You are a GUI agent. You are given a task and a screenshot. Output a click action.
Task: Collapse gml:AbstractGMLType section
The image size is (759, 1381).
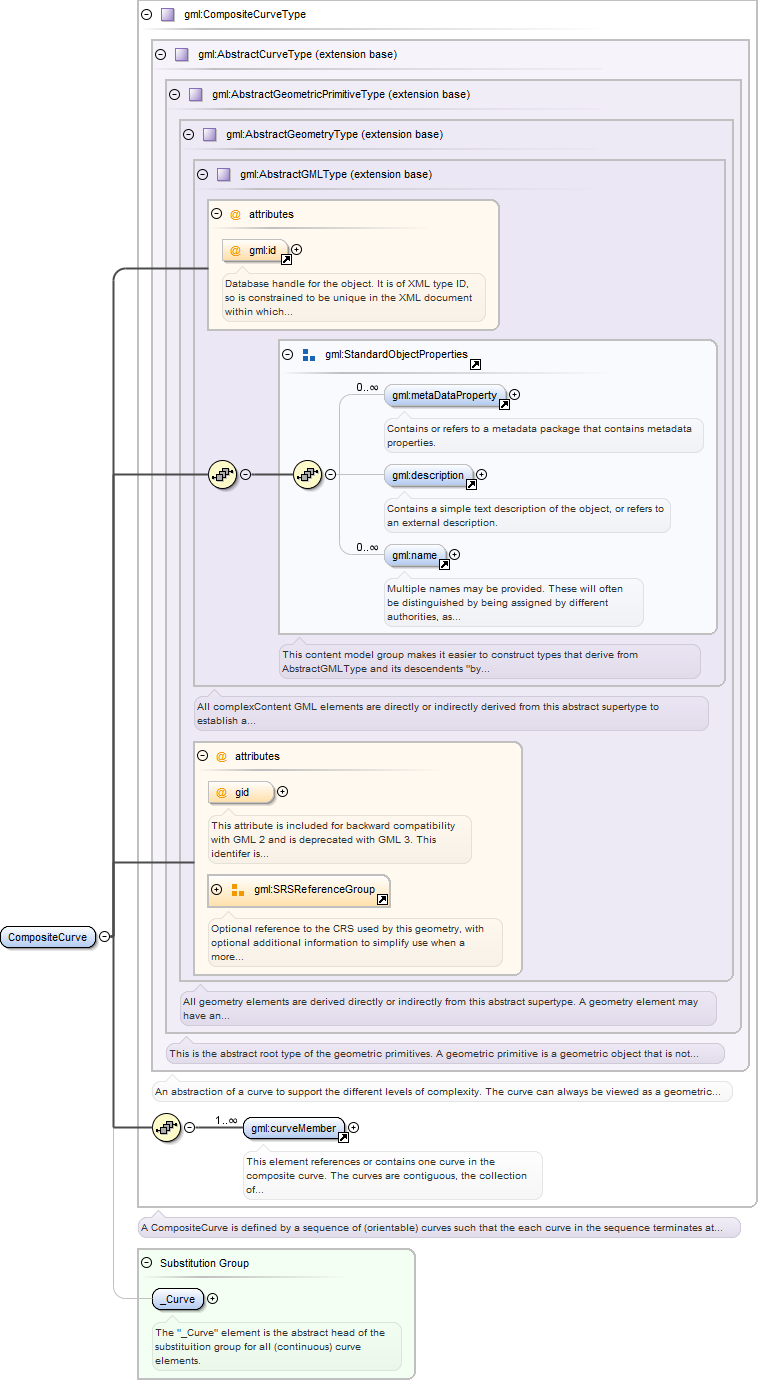[x=203, y=174]
